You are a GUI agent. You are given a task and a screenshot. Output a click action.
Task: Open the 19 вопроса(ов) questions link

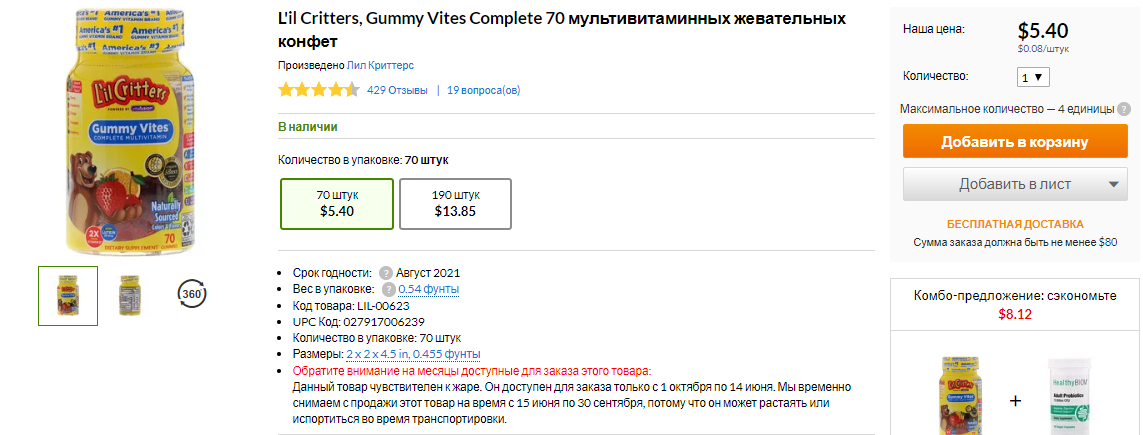point(483,90)
